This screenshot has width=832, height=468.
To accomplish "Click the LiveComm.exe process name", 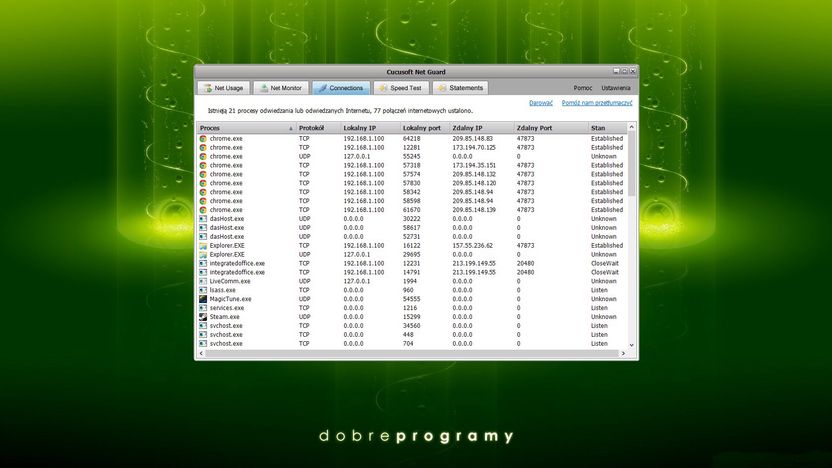I will coord(230,281).
